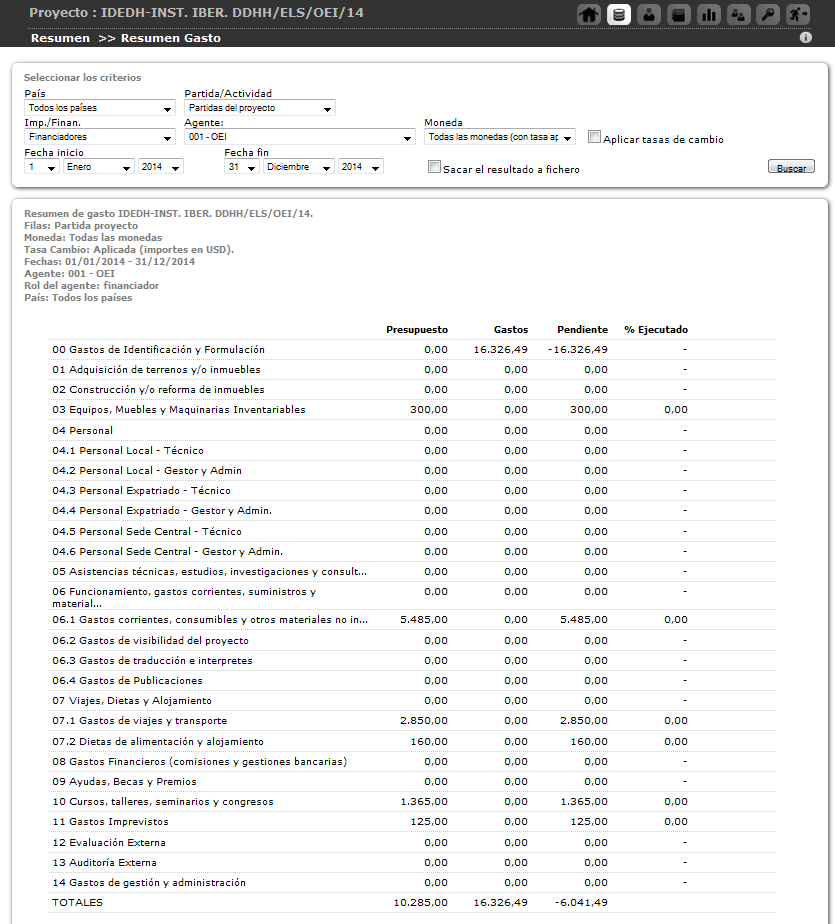Open the Partida/Actividad dropdown
Viewport: 835px width, 924px height.
coord(260,108)
